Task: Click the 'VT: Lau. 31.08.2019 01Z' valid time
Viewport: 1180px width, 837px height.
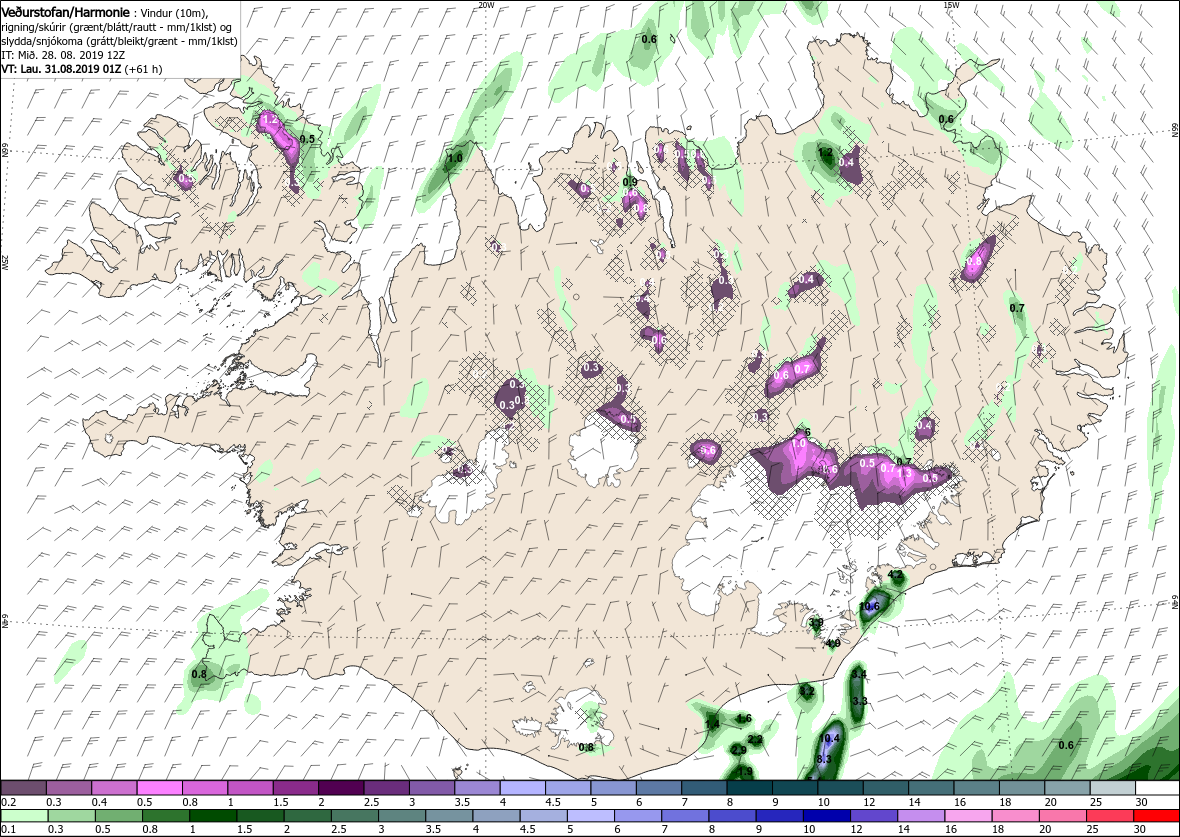Action: (x=62, y=68)
